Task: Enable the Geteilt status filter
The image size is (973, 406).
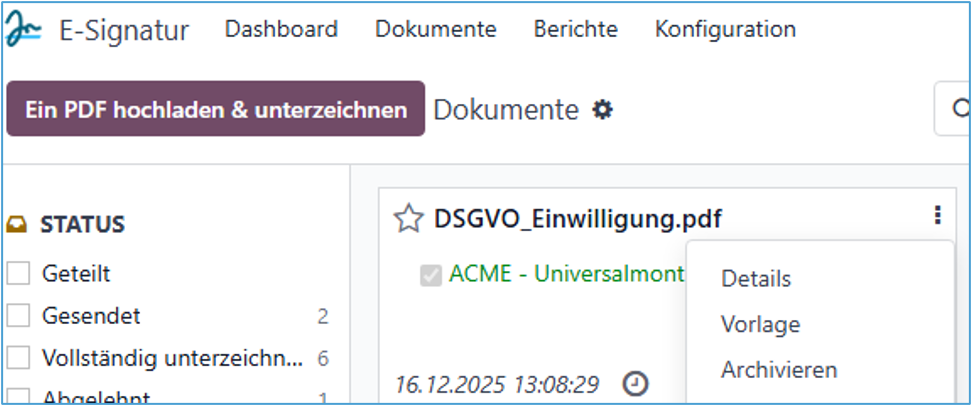Action: click(18, 273)
